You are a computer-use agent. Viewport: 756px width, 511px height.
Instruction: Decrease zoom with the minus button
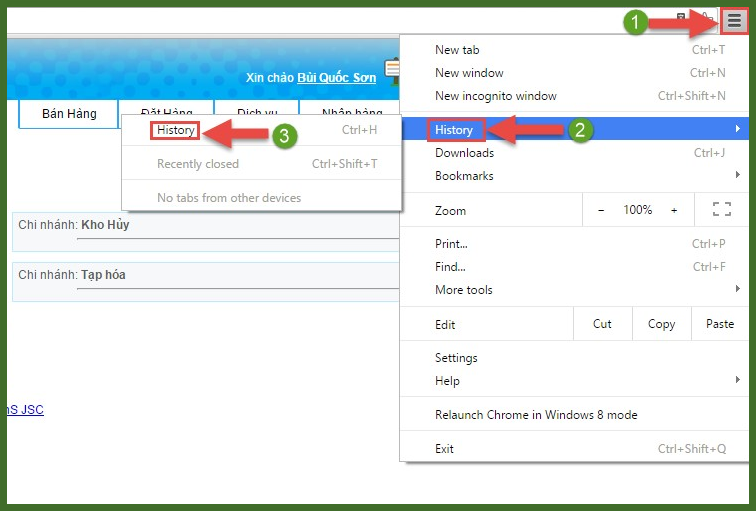pyautogui.click(x=601, y=210)
